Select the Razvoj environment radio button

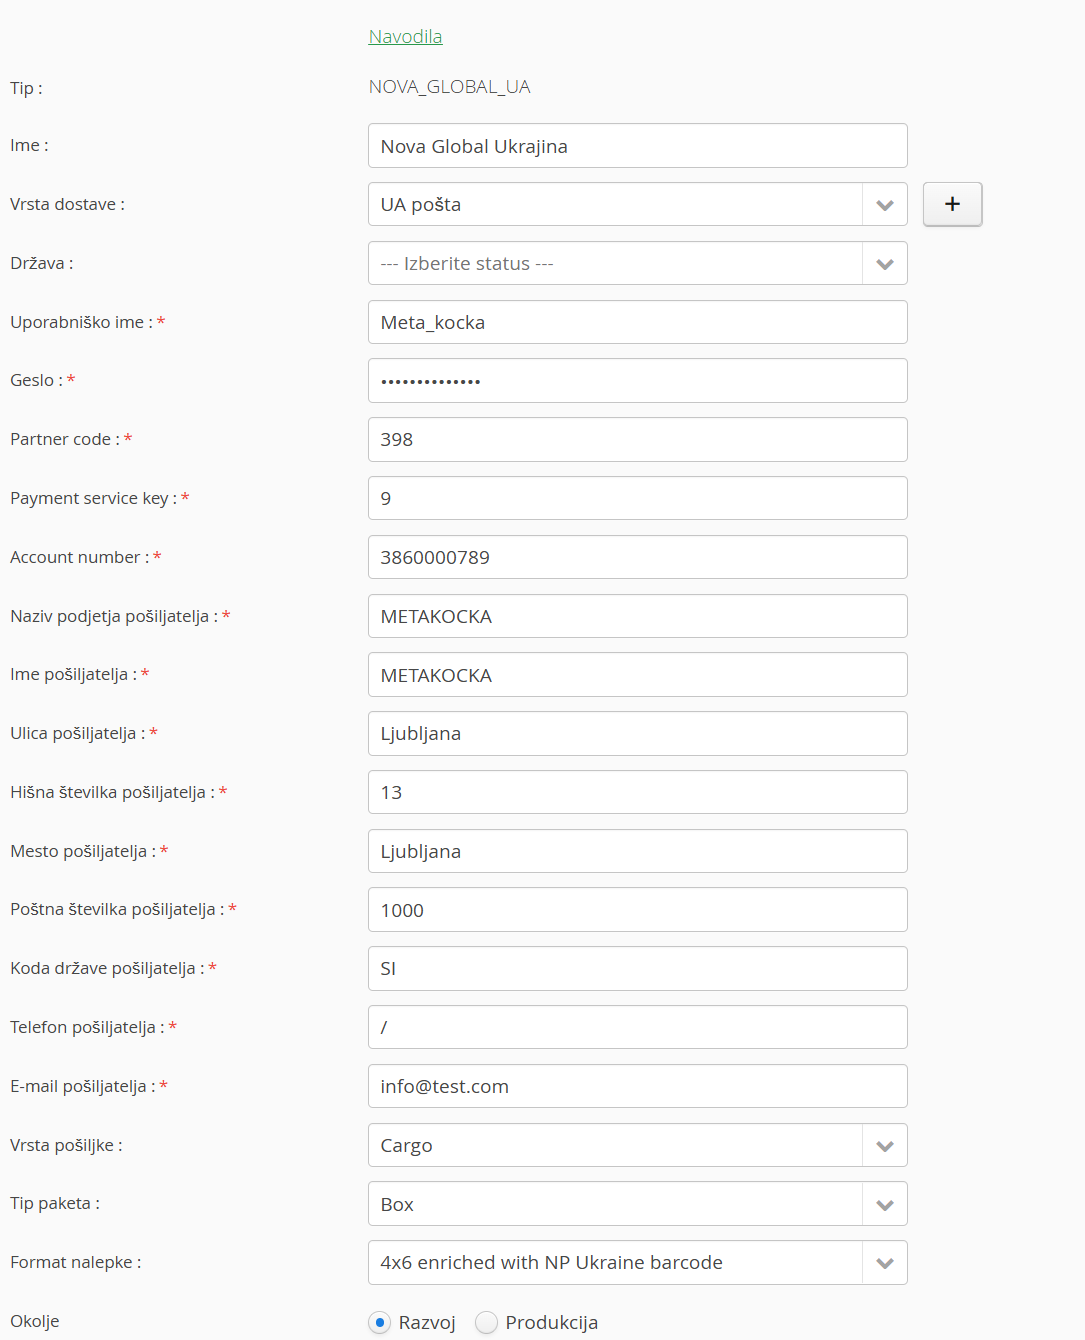[379, 1322]
